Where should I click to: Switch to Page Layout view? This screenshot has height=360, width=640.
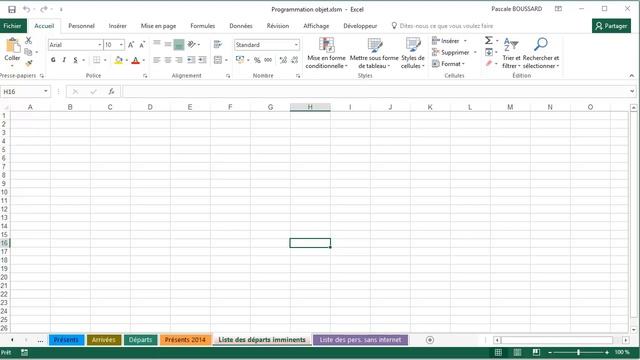click(x=517, y=352)
